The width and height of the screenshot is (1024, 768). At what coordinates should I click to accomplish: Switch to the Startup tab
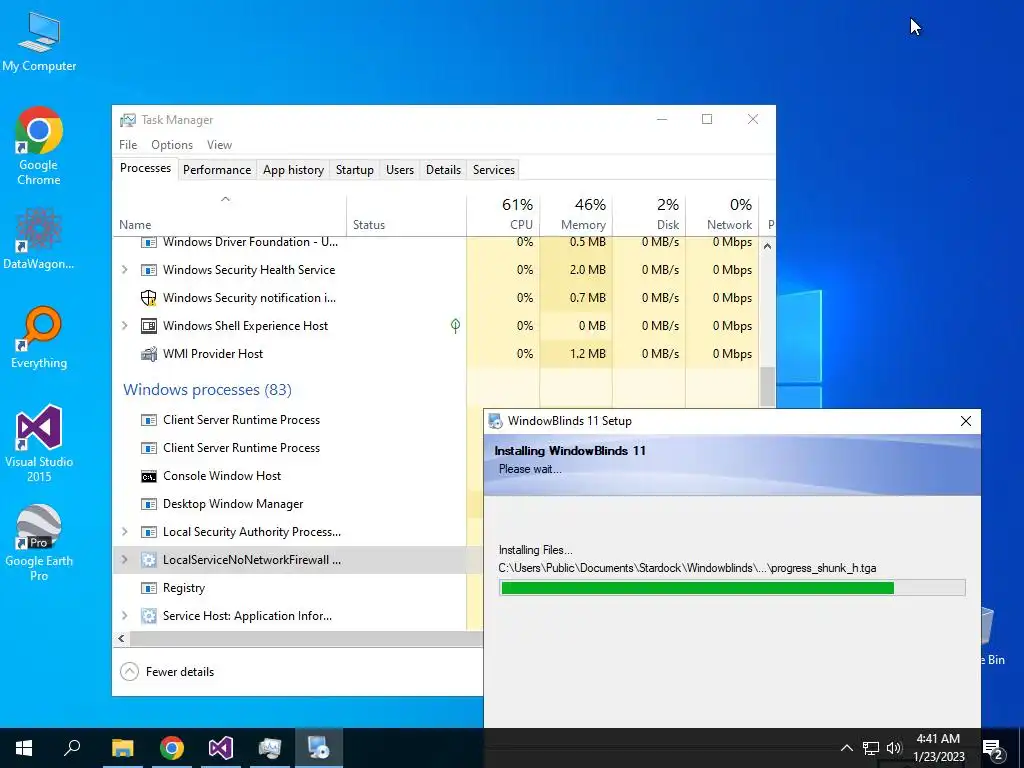click(x=355, y=170)
